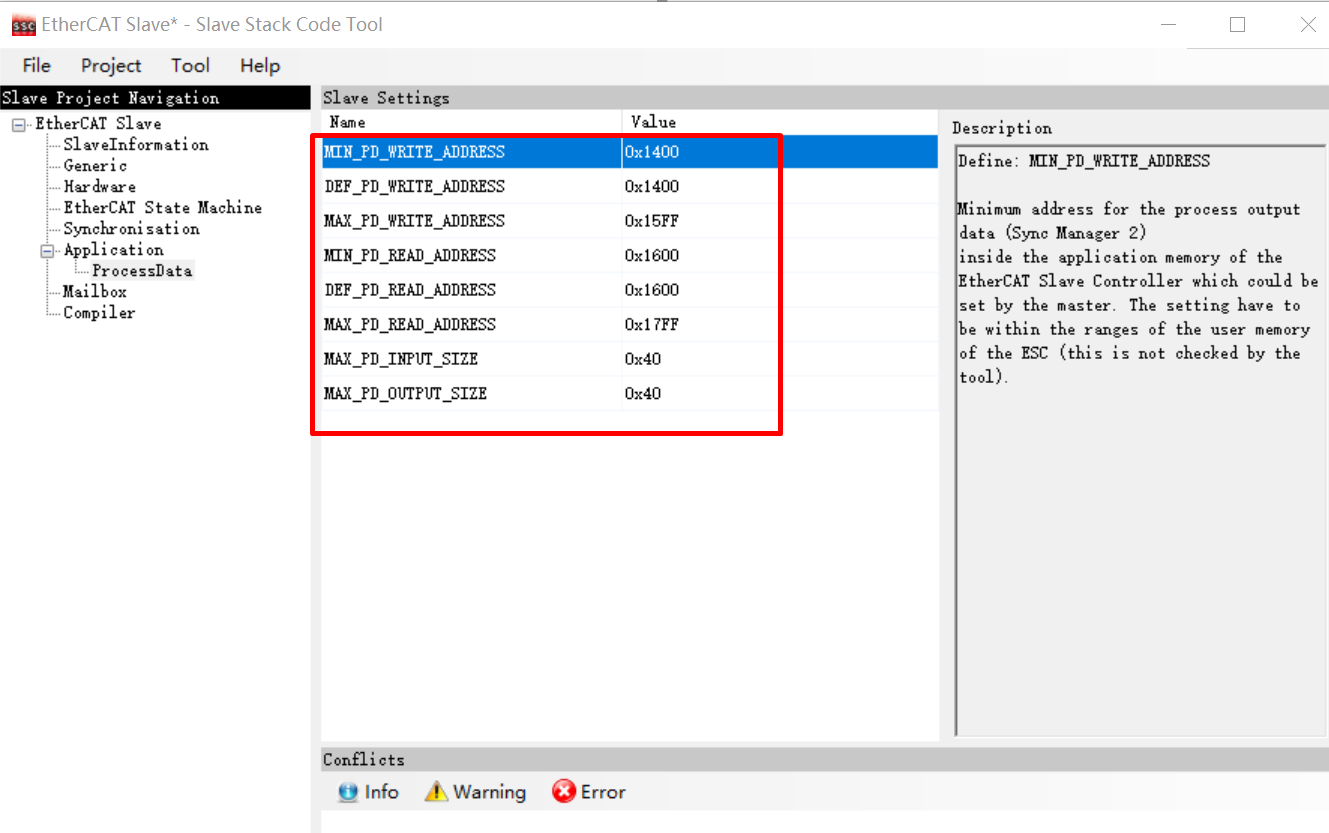Maximize the Slave Stack Code Tool window
The width and height of the screenshot is (1329, 833).
[1237, 25]
